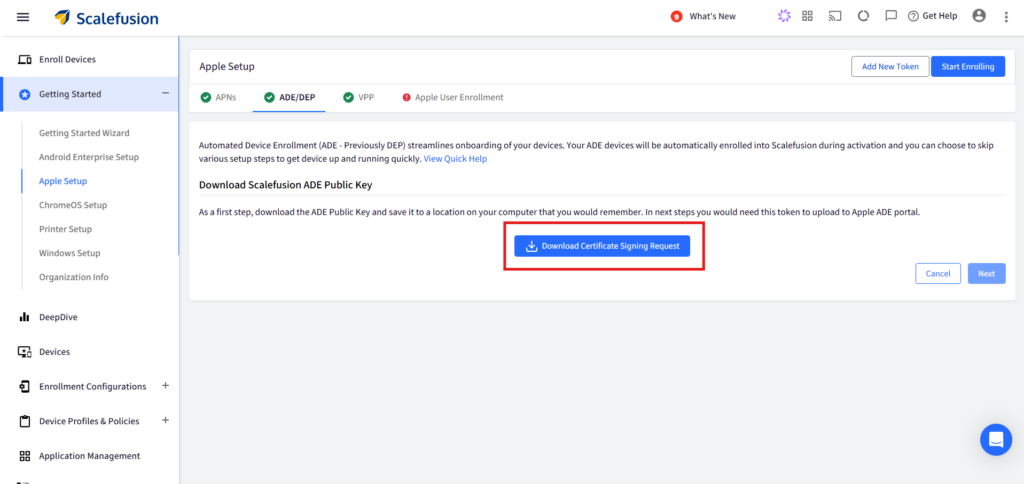Open Printer Setup
The height and width of the screenshot is (484, 1024).
coord(65,229)
